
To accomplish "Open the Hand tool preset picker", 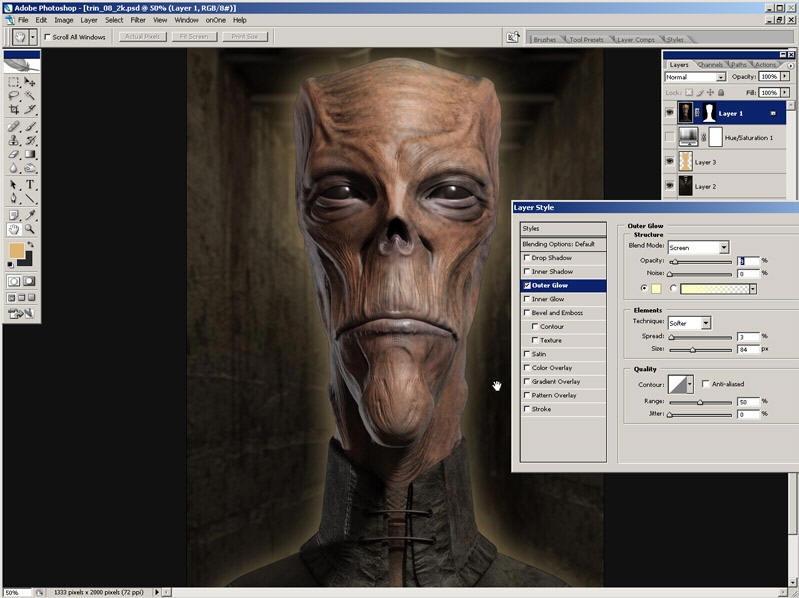I will pos(33,37).
